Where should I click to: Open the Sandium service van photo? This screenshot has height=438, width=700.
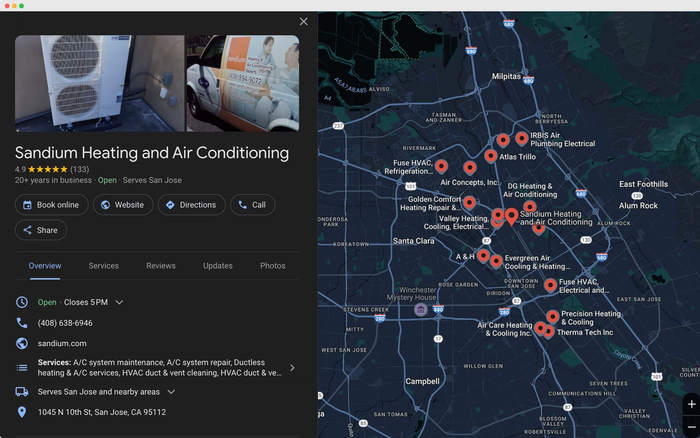[x=243, y=83]
